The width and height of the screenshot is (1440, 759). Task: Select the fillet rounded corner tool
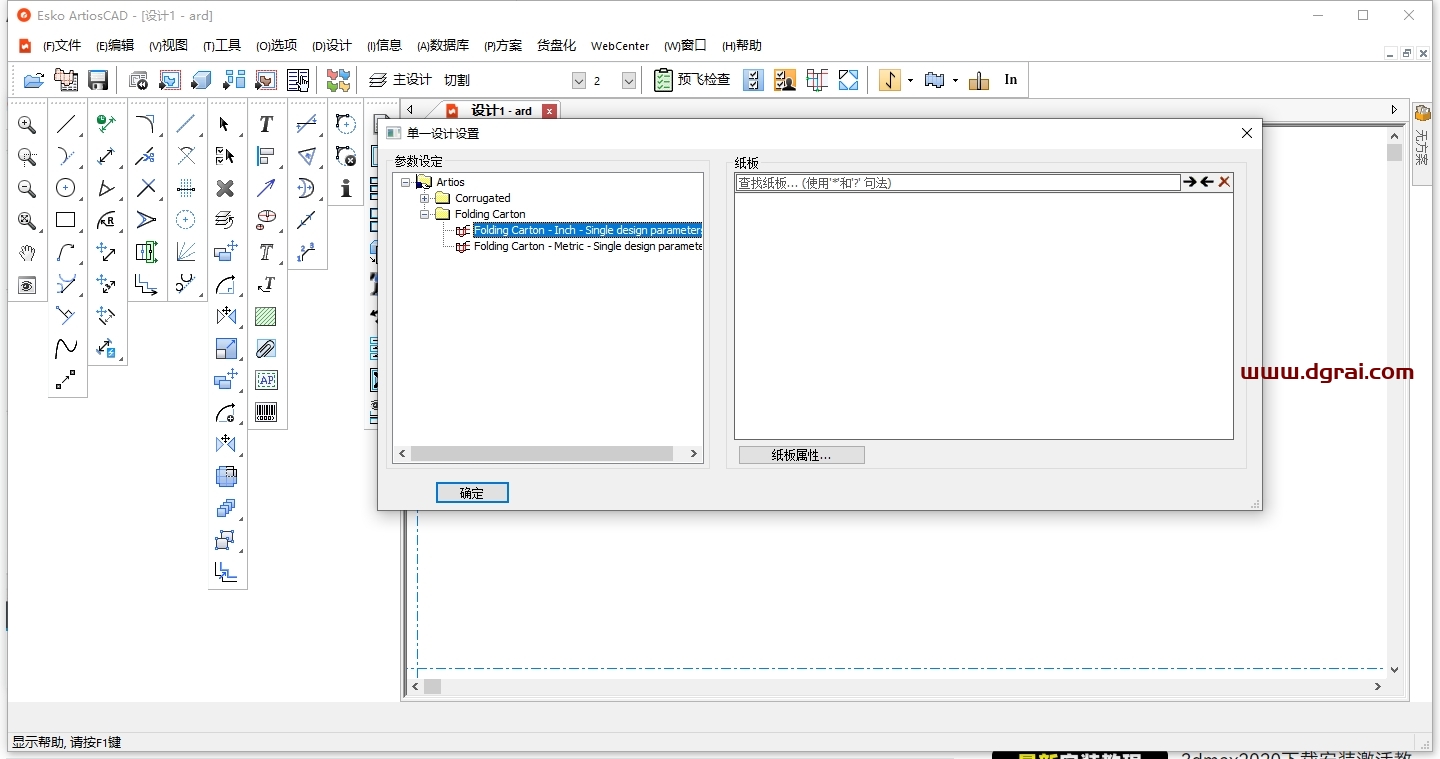click(x=146, y=124)
